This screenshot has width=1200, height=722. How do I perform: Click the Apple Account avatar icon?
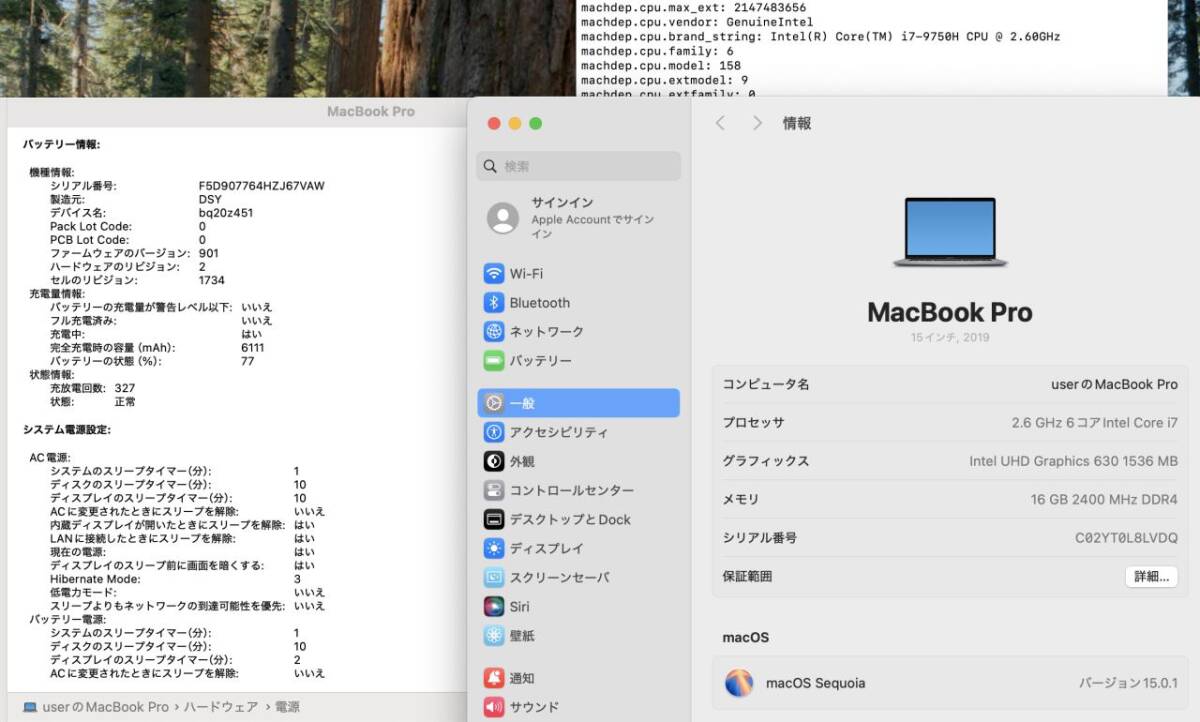[502, 218]
